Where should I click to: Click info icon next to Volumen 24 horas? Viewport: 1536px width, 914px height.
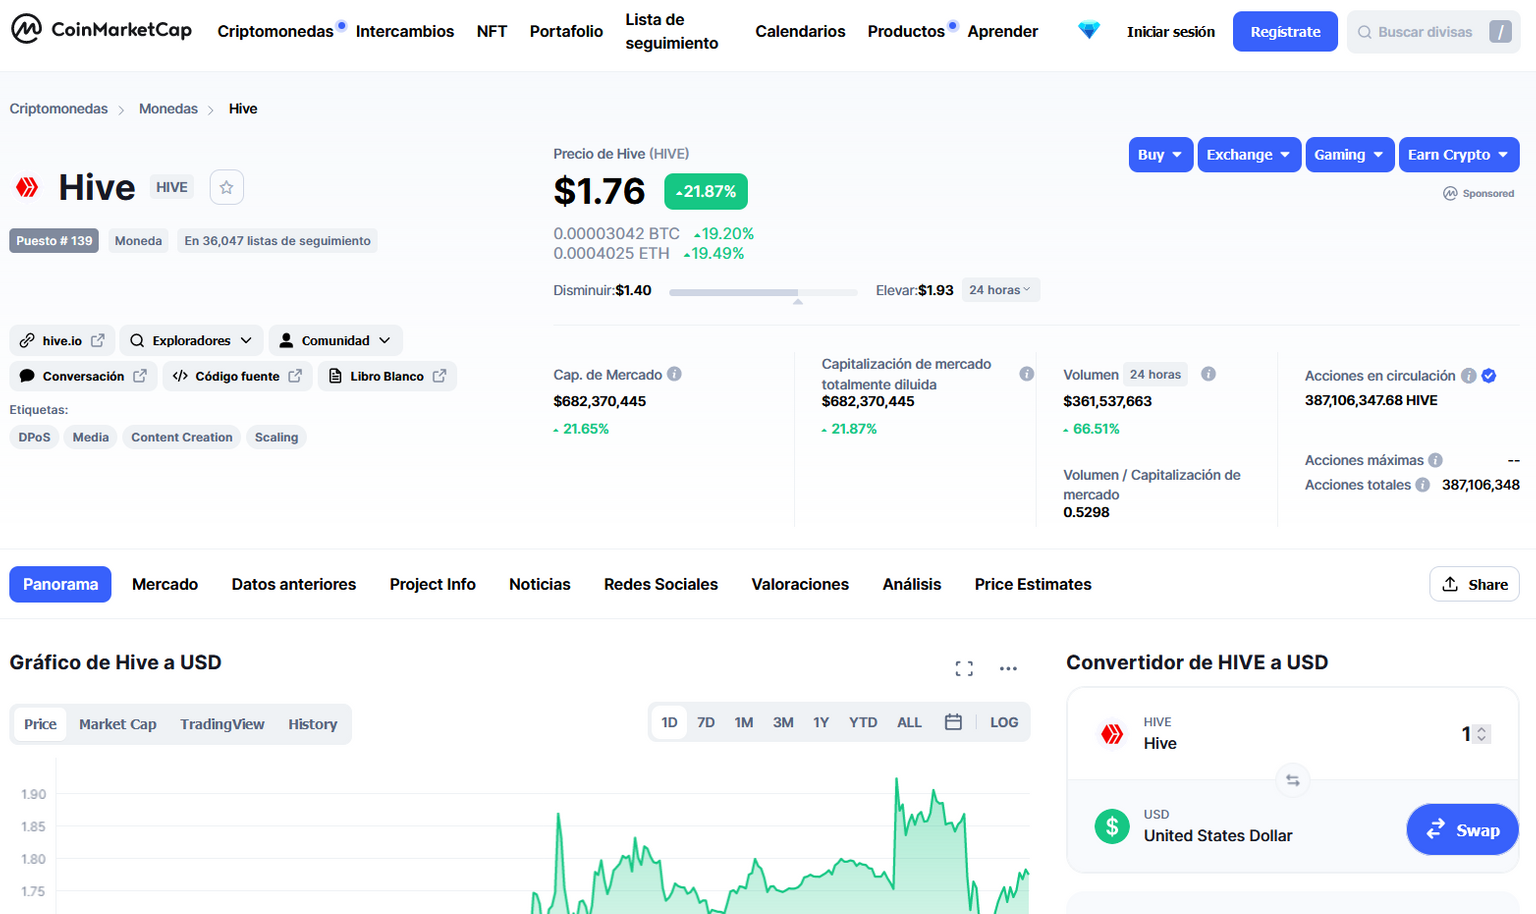(1208, 374)
